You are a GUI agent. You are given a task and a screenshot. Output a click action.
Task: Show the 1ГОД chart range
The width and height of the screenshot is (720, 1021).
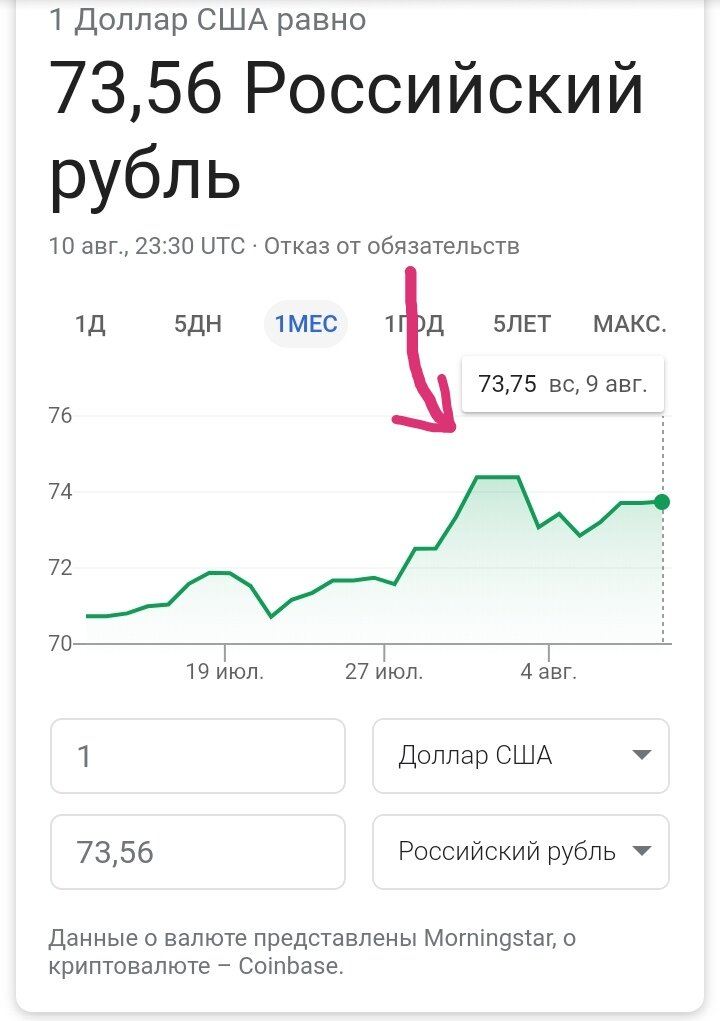(414, 325)
